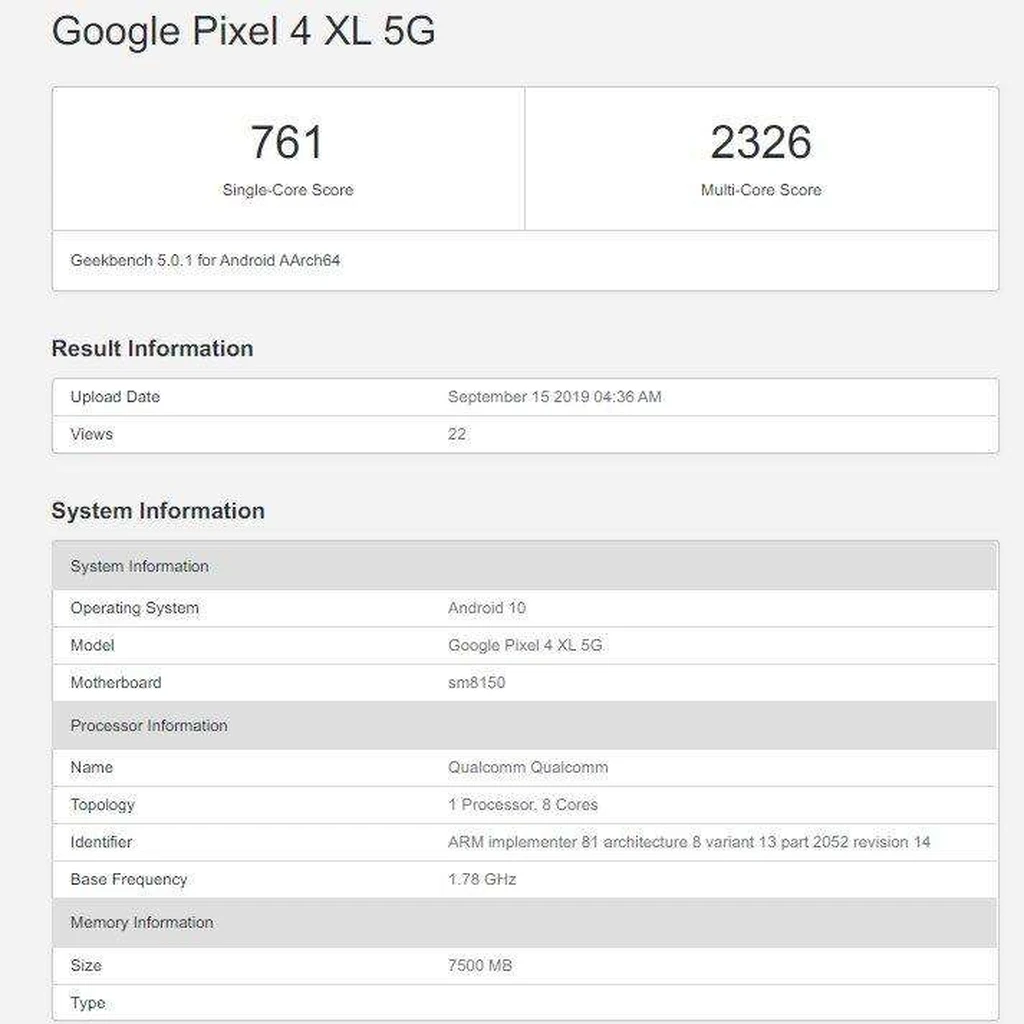The image size is (1024, 1024).
Task: Click Geekbench 5.0.1 for Android AArch64 text
Action: (205, 261)
